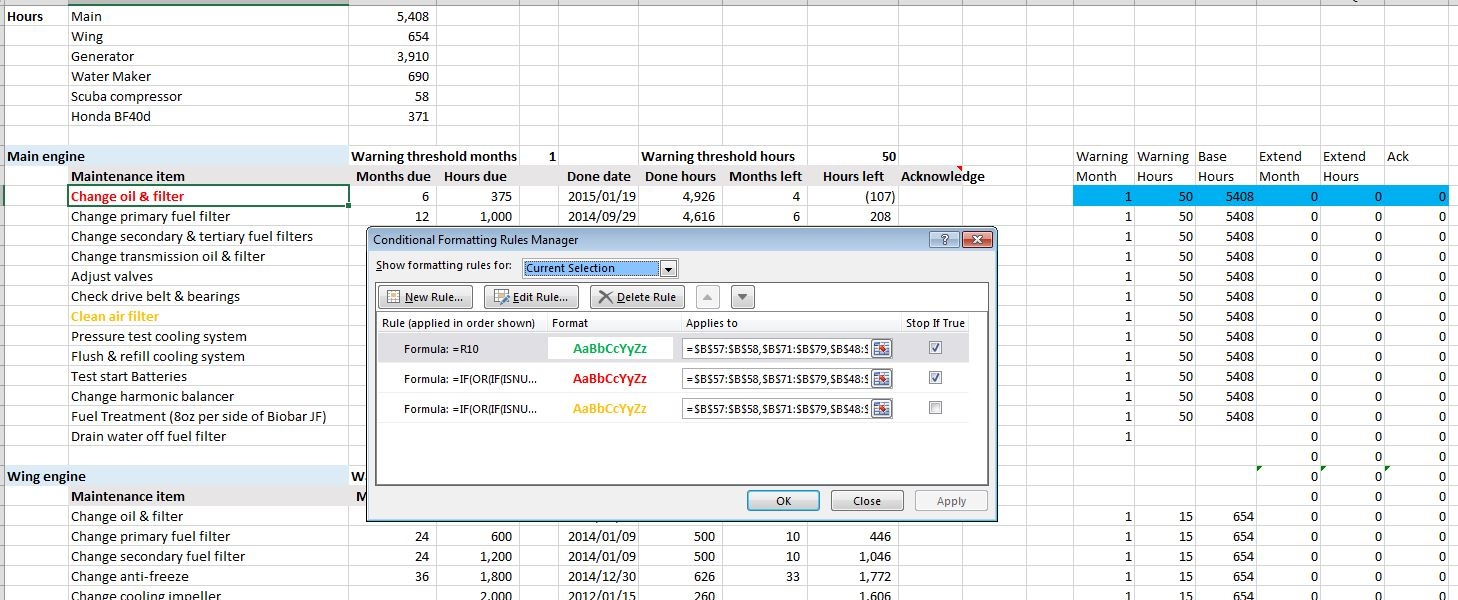
Task: Confirm the dialog with OK
Action: pyautogui.click(x=783, y=501)
